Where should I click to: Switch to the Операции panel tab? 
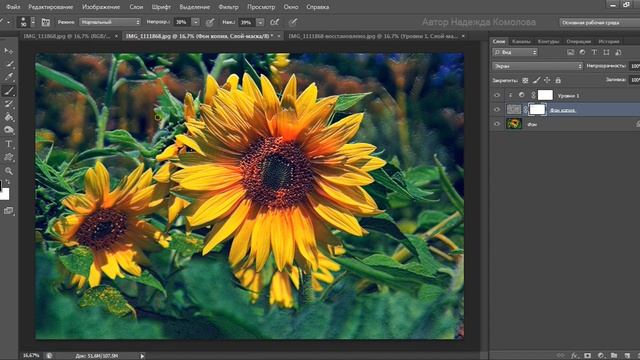pos(578,41)
